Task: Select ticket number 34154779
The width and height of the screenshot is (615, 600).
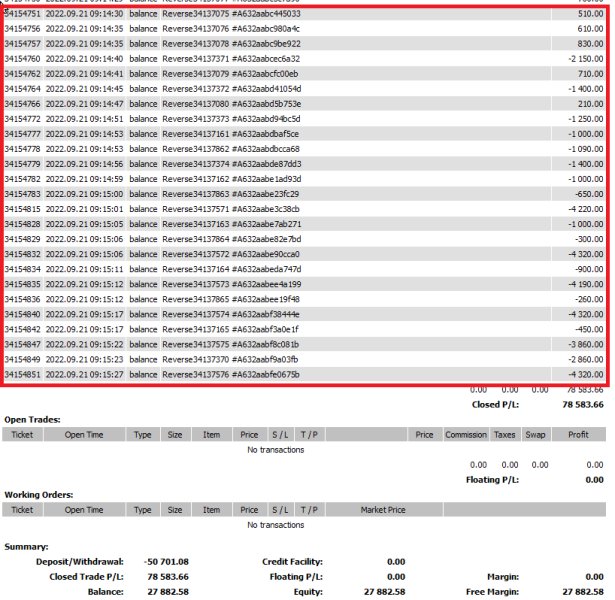Action: point(22,164)
